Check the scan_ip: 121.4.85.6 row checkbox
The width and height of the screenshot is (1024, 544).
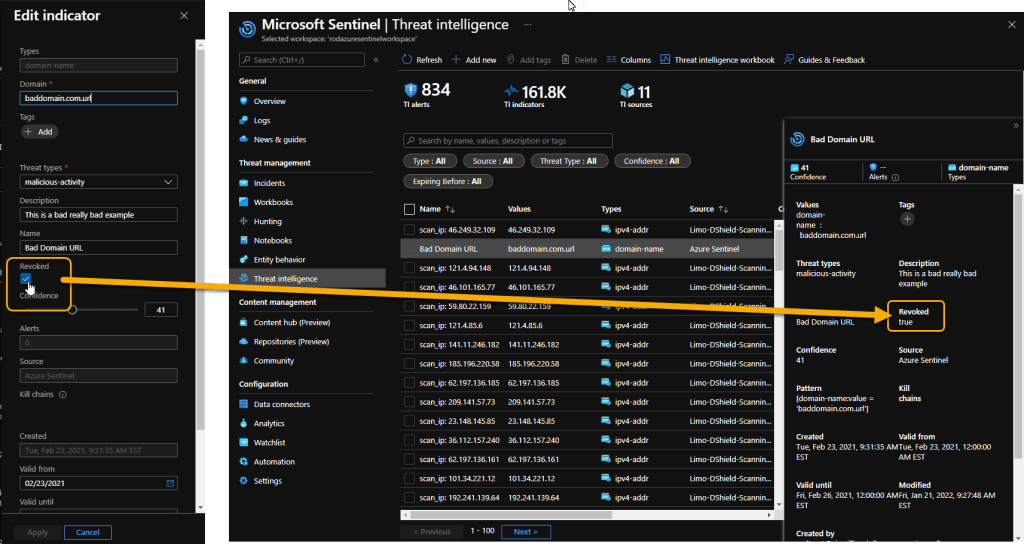409,325
